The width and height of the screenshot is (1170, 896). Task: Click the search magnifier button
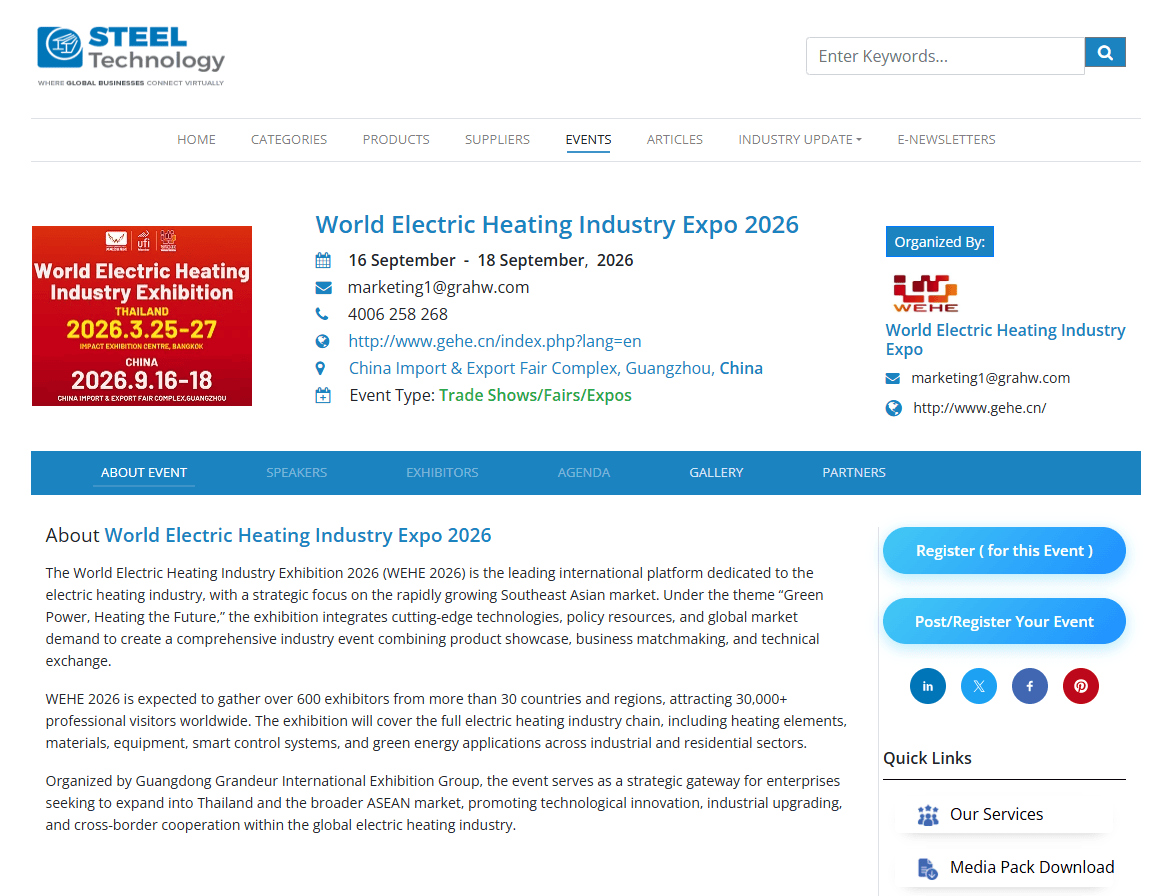point(1105,52)
